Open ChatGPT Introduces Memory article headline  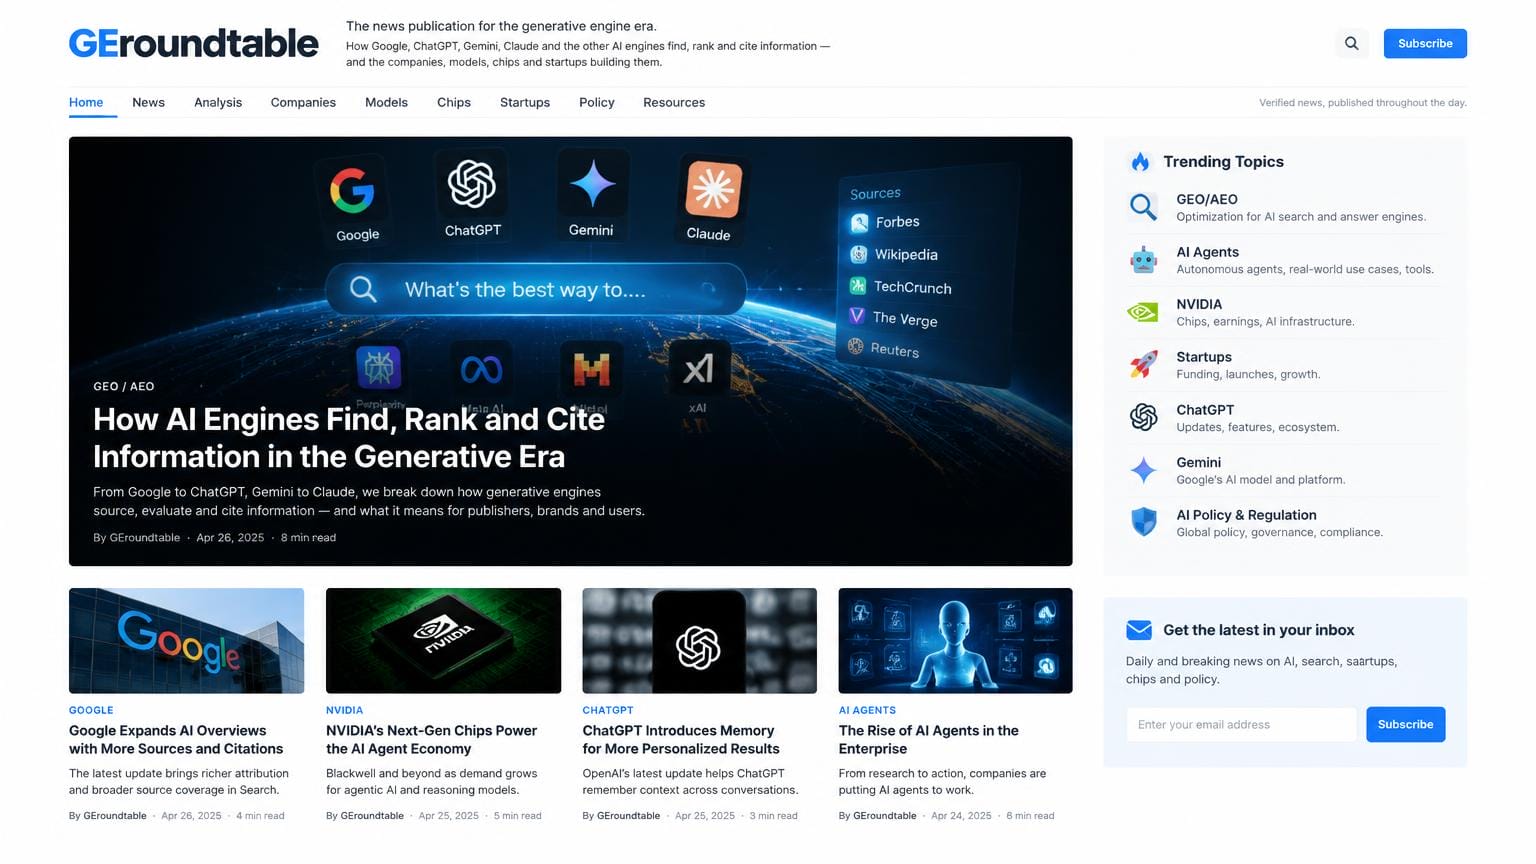681,740
